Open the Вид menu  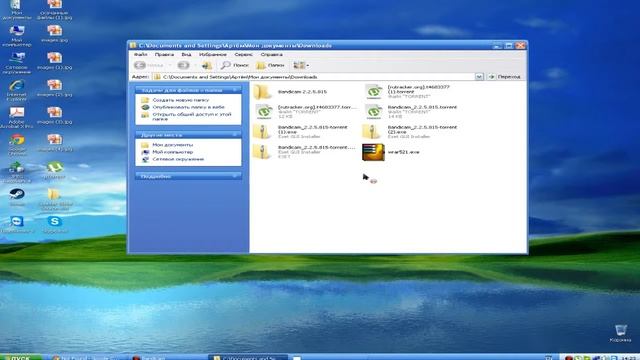point(186,54)
